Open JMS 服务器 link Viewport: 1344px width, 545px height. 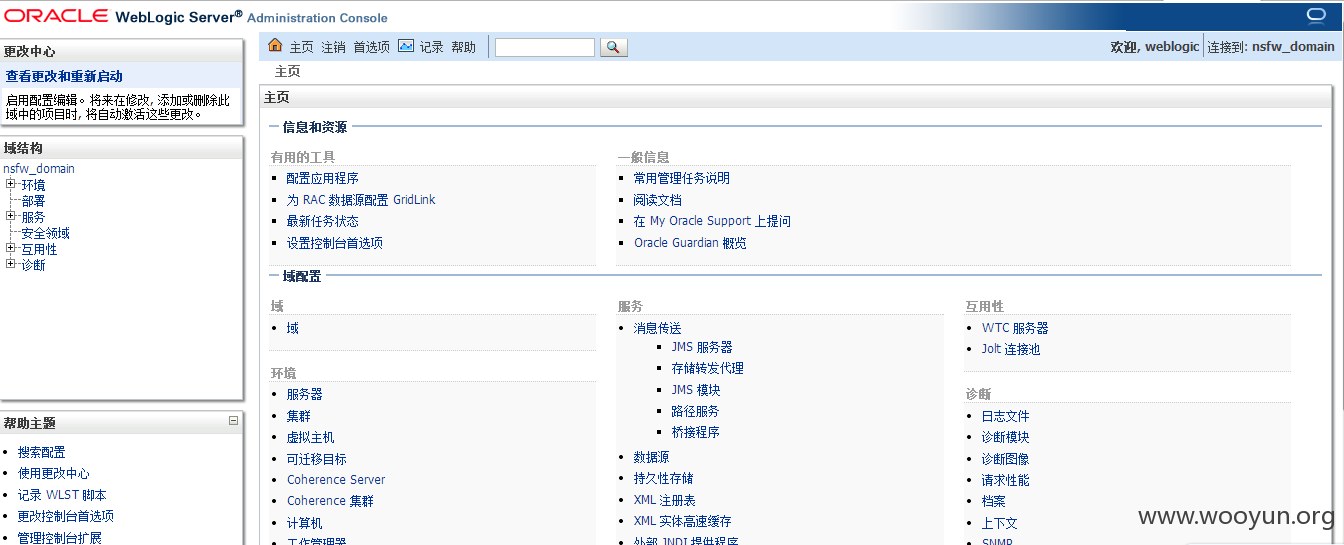(x=702, y=347)
